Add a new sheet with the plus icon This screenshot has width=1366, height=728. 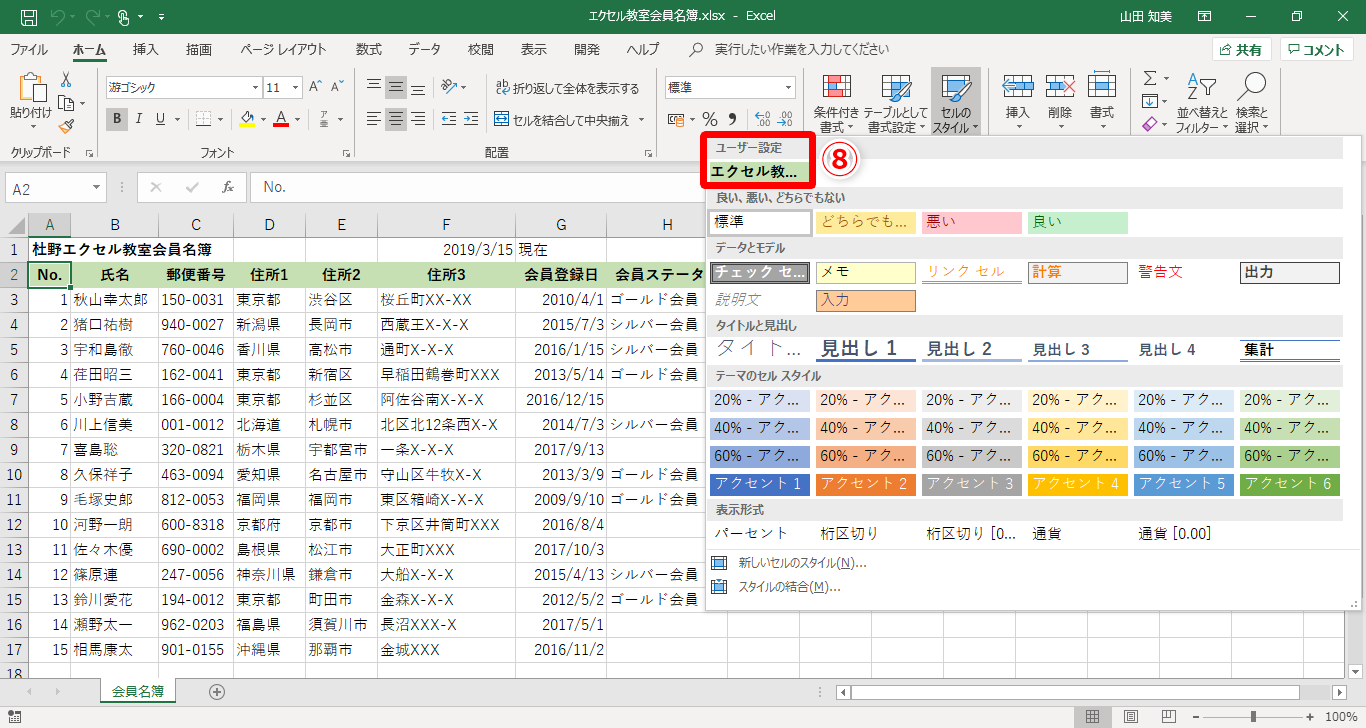tap(217, 691)
